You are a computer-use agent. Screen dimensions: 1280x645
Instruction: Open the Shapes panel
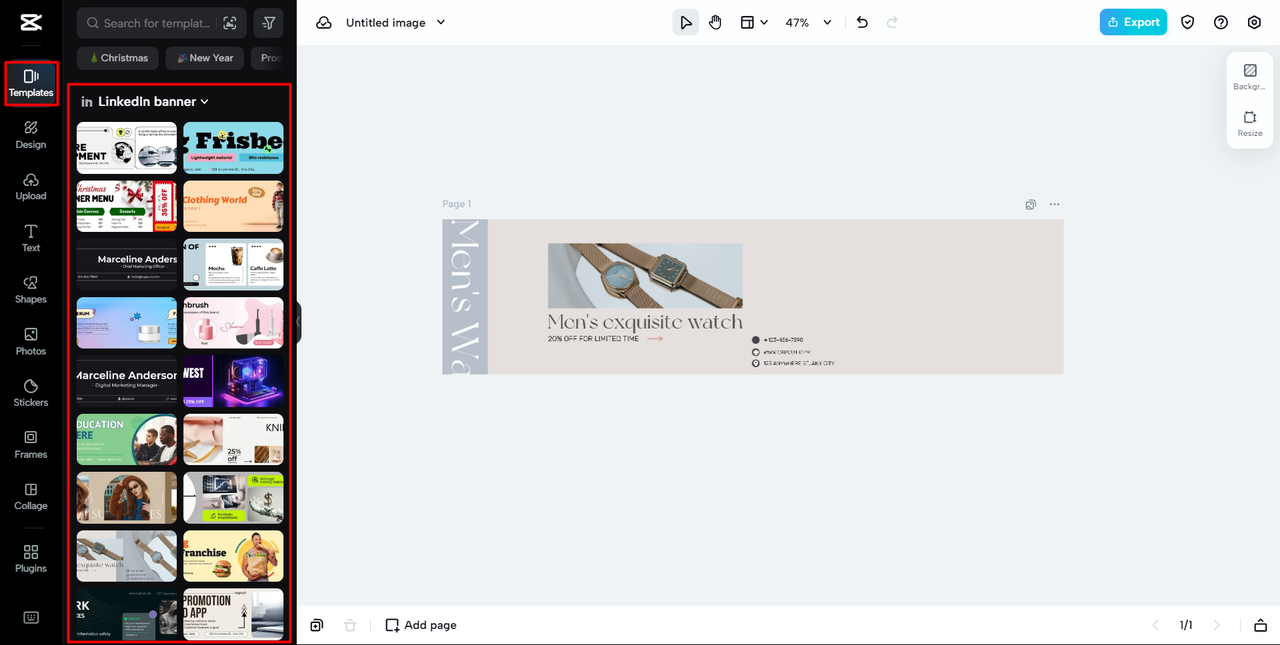(31, 290)
